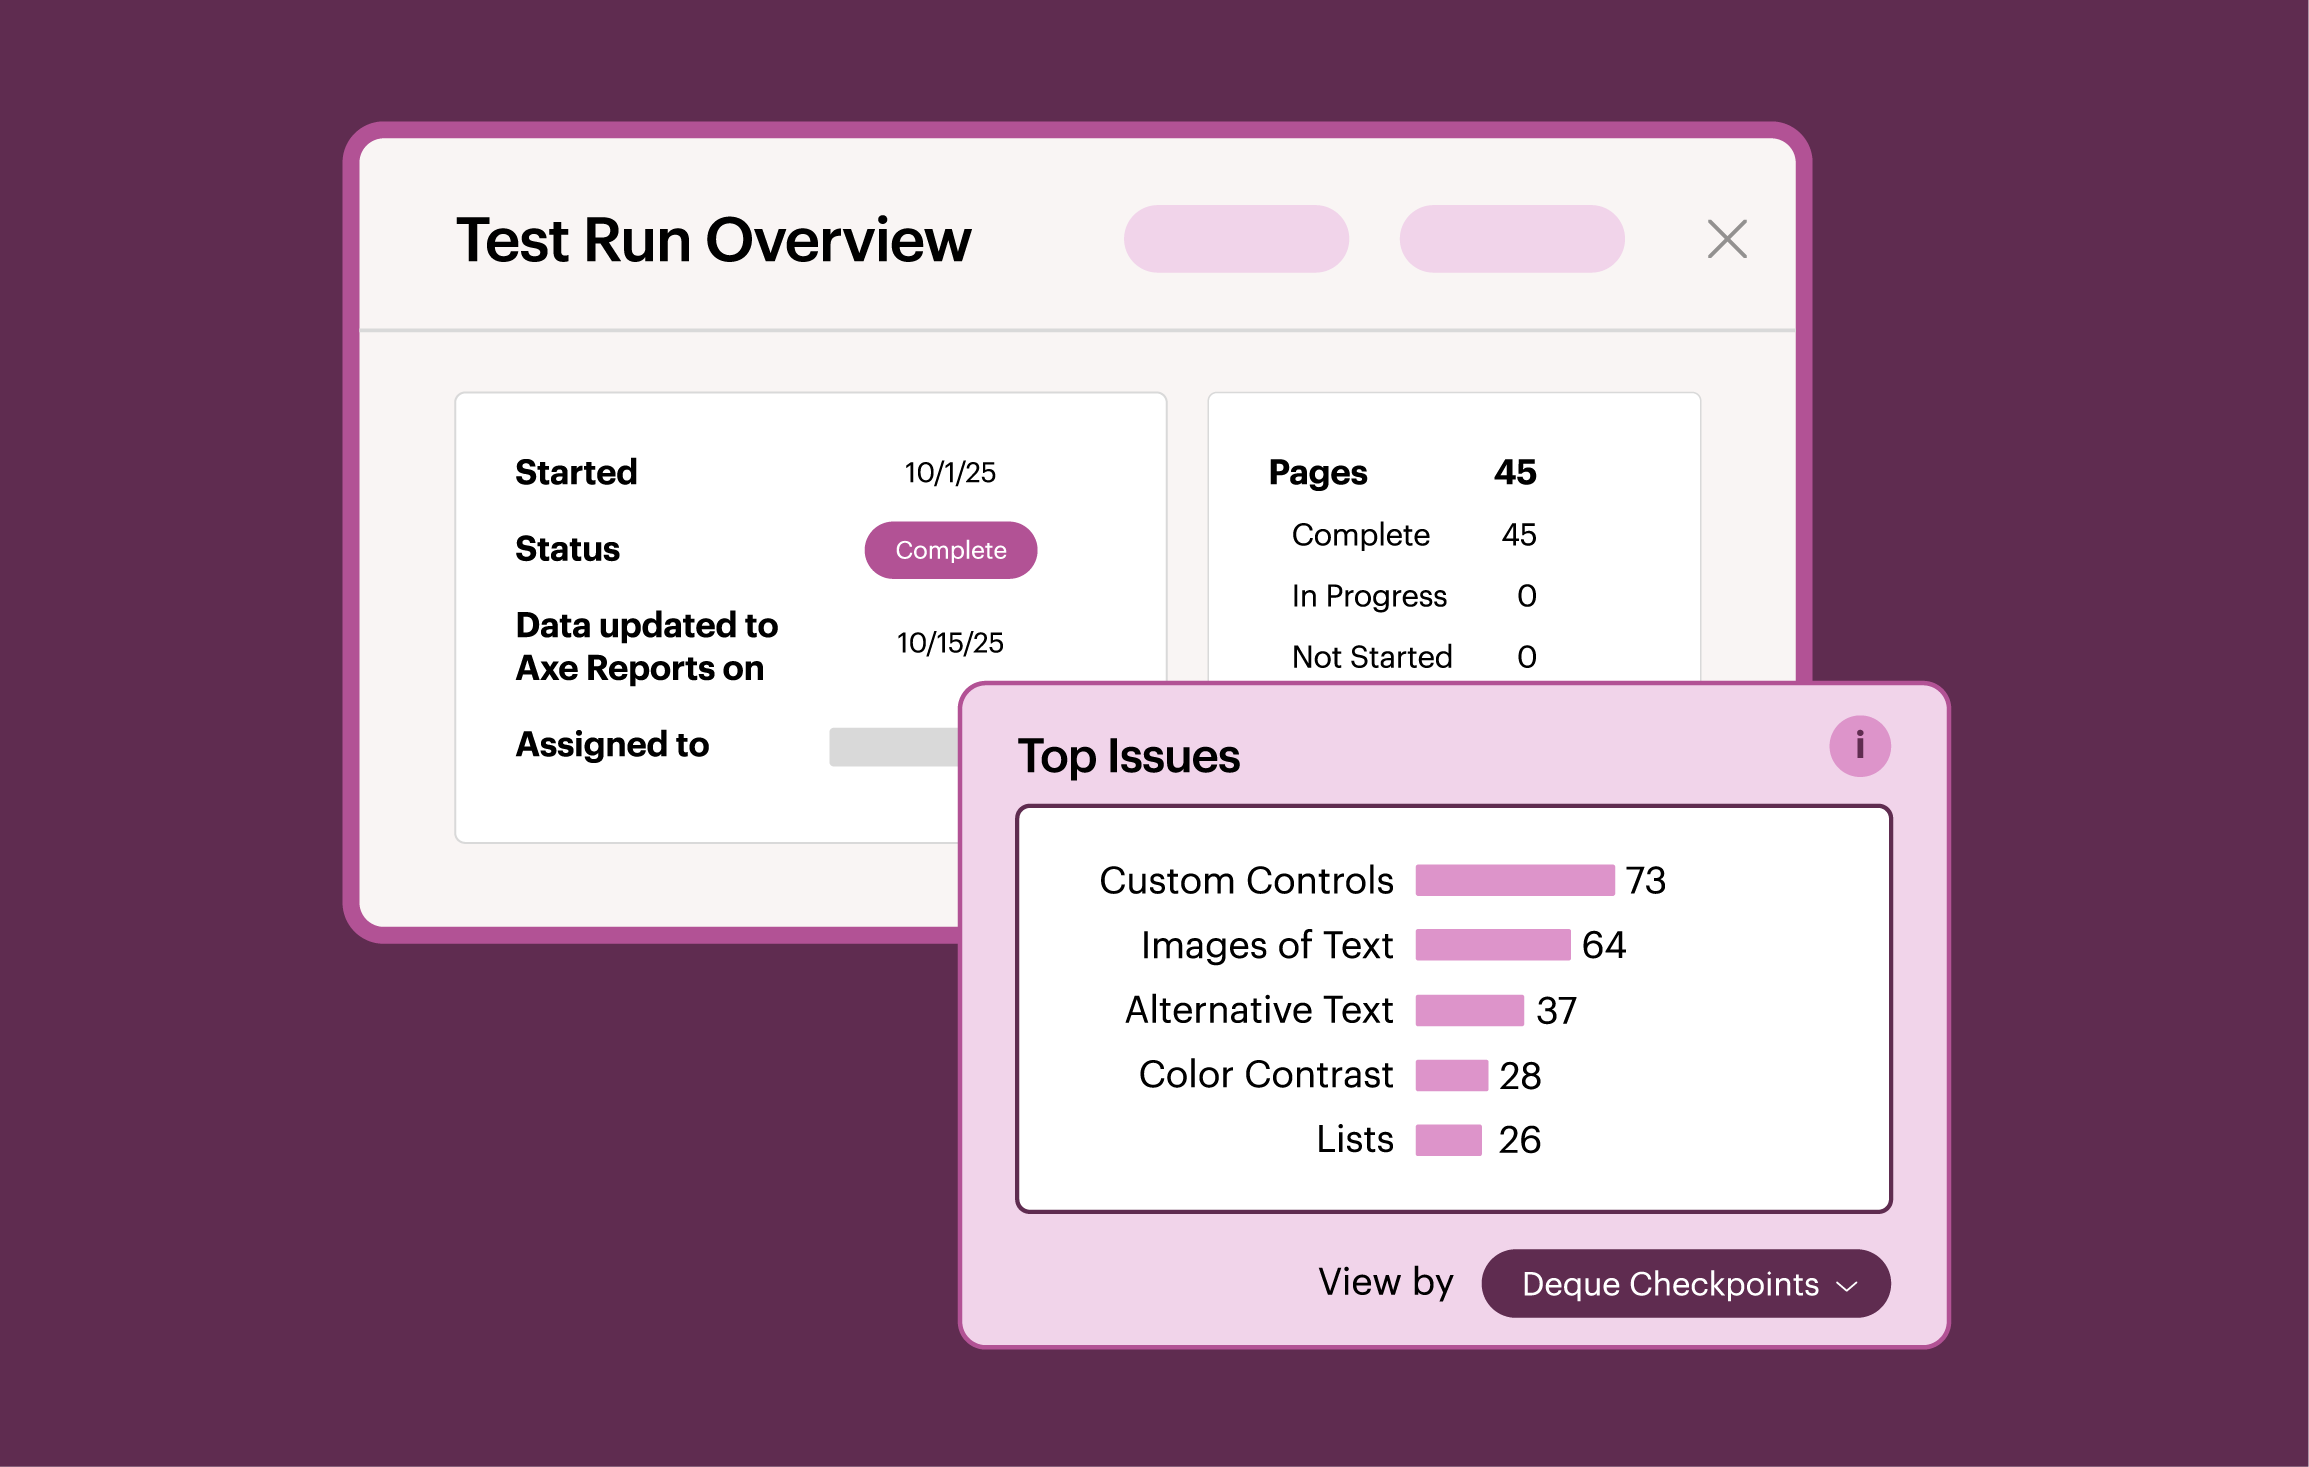Select the Complete status badge
The height and width of the screenshot is (1467, 2309).
950,549
